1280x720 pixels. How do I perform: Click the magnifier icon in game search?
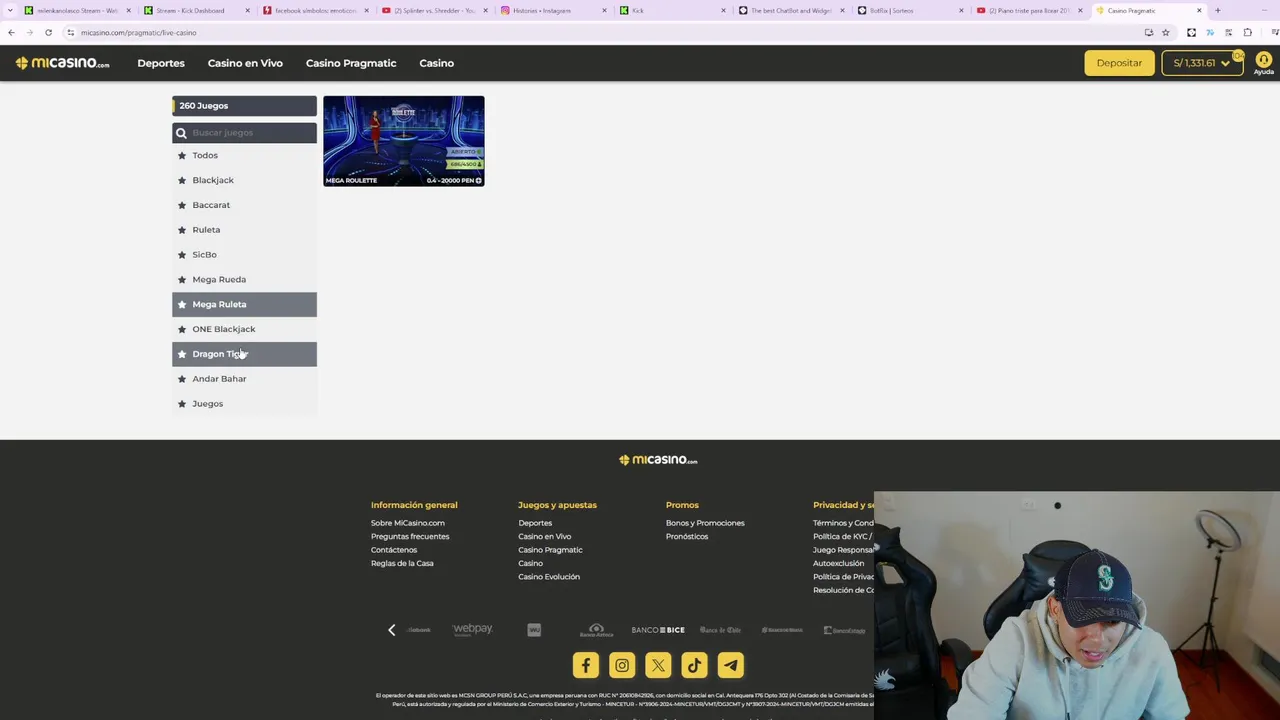click(181, 133)
